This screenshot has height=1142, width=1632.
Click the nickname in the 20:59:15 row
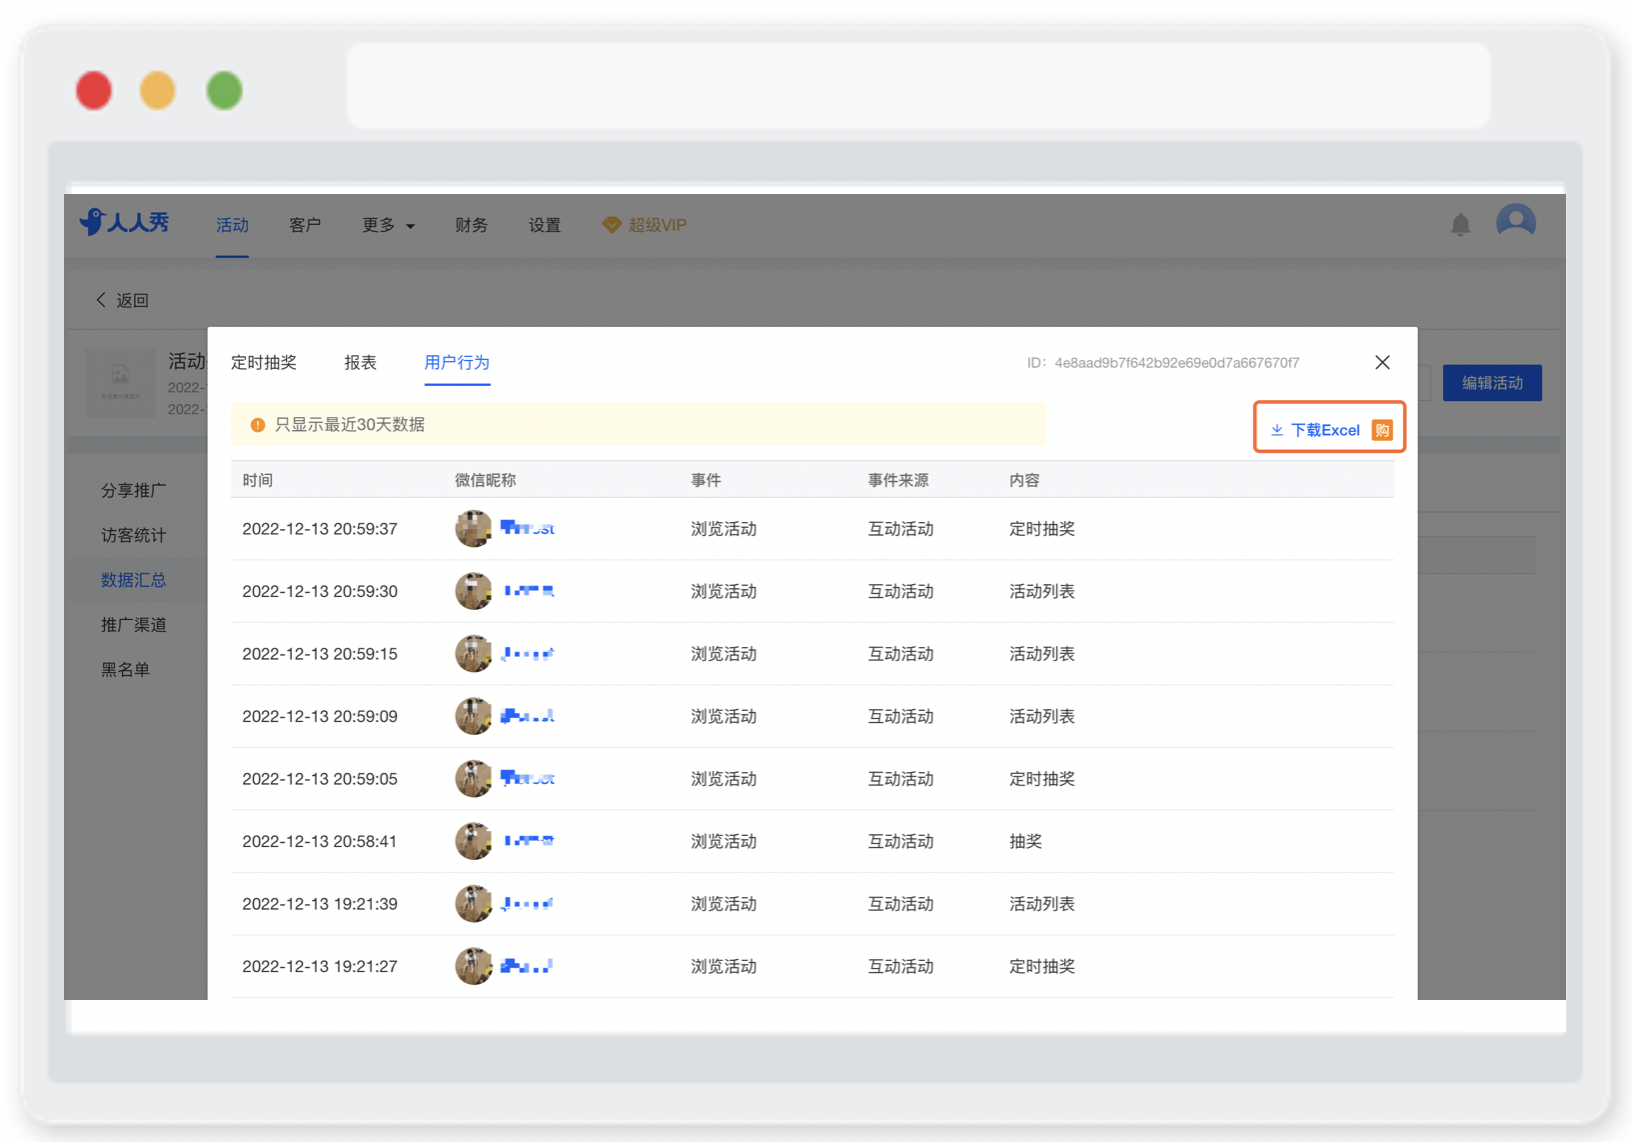pyautogui.click(x=527, y=653)
